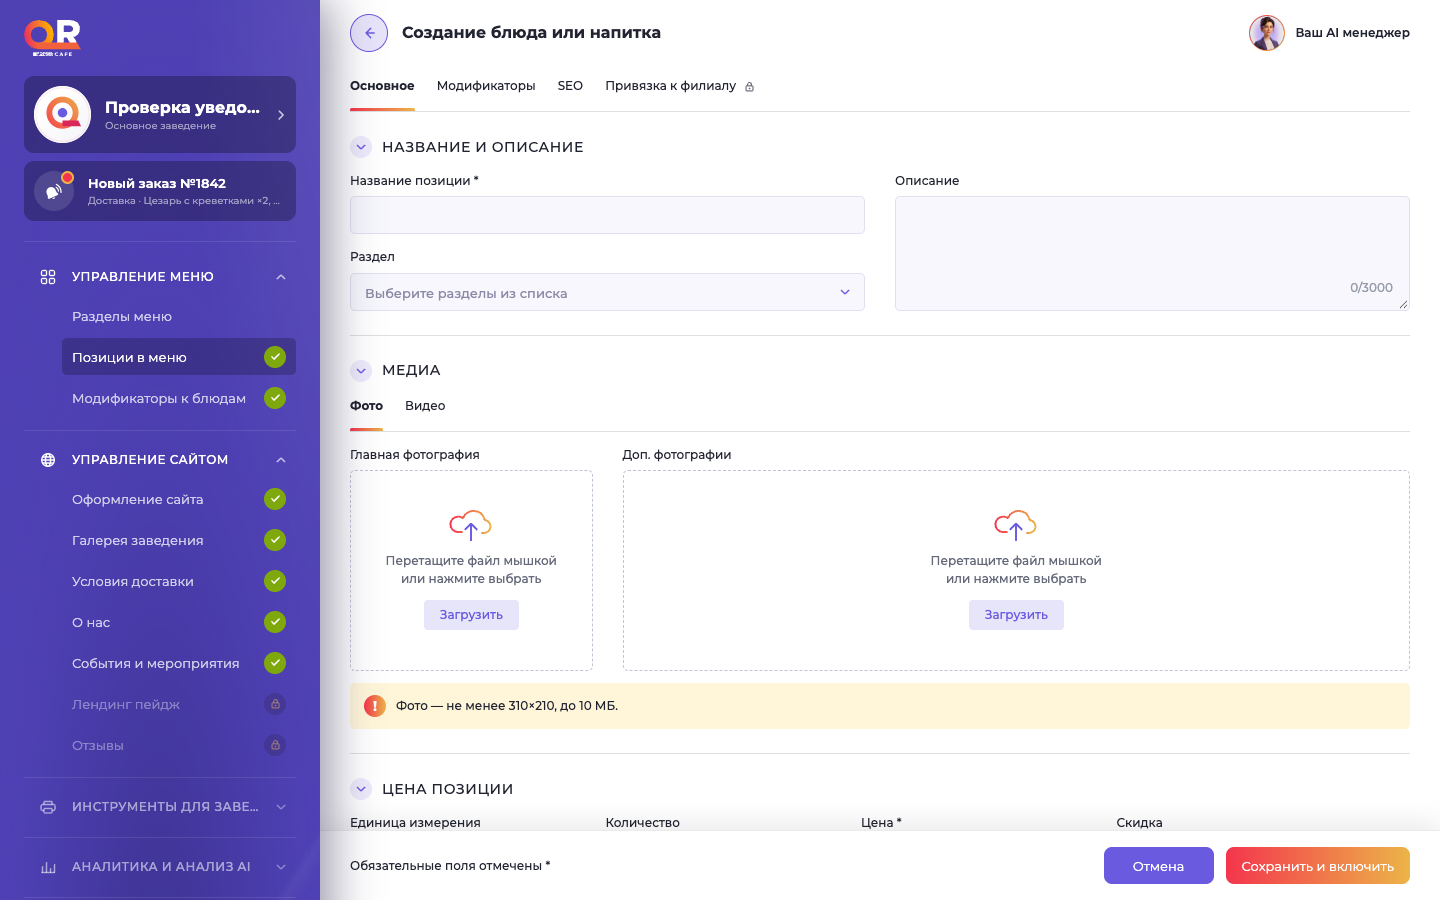1440x900 pixels.
Task: Collapse the Цена позиции section
Action: click(x=361, y=789)
